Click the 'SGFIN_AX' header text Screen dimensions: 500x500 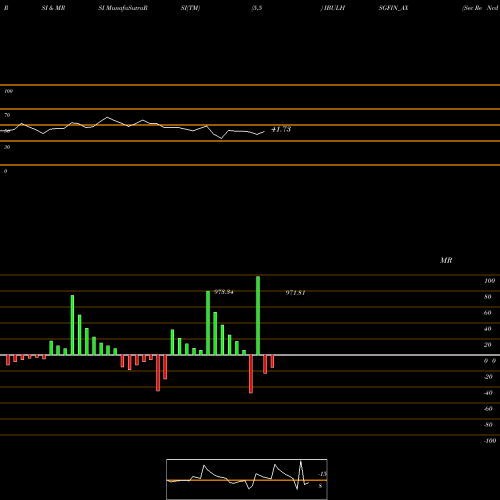point(393,8)
